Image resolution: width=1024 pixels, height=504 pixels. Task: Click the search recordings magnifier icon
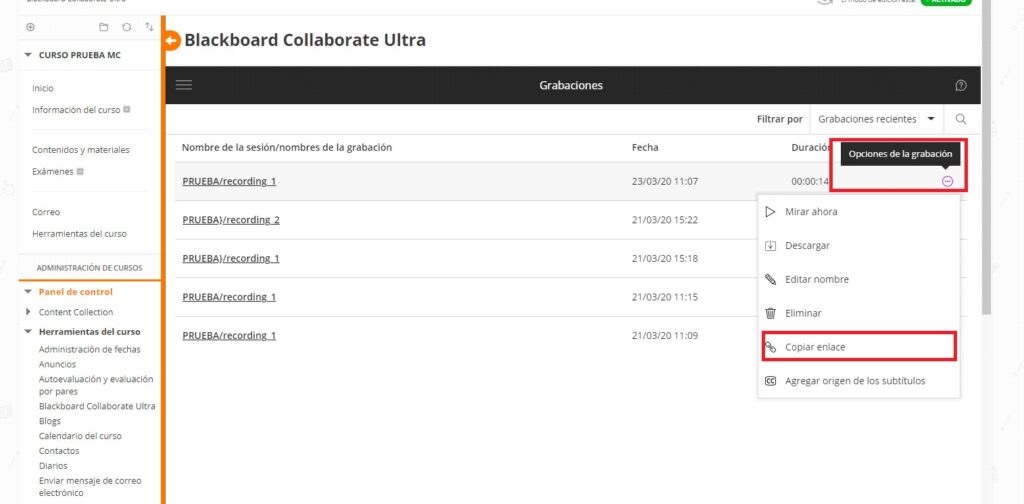[x=961, y=119]
